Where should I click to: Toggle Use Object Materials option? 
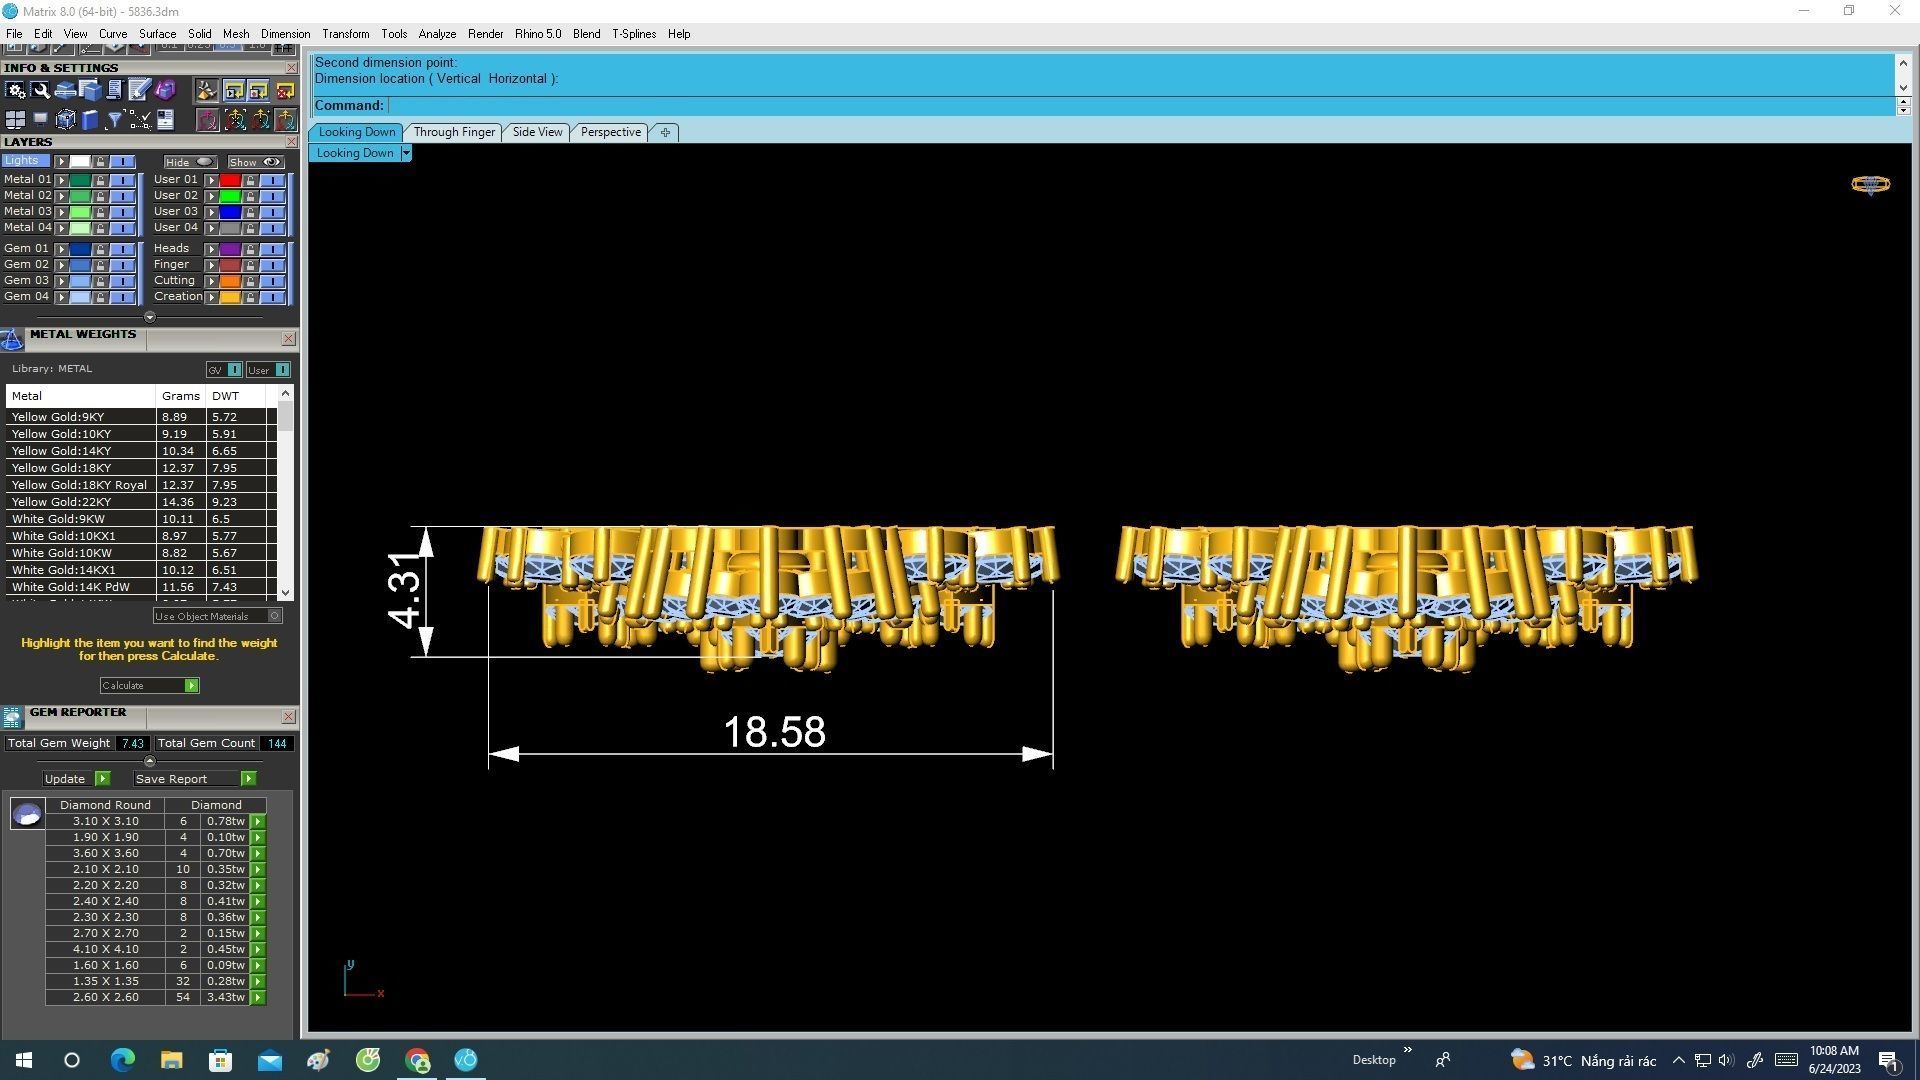[275, 616]
